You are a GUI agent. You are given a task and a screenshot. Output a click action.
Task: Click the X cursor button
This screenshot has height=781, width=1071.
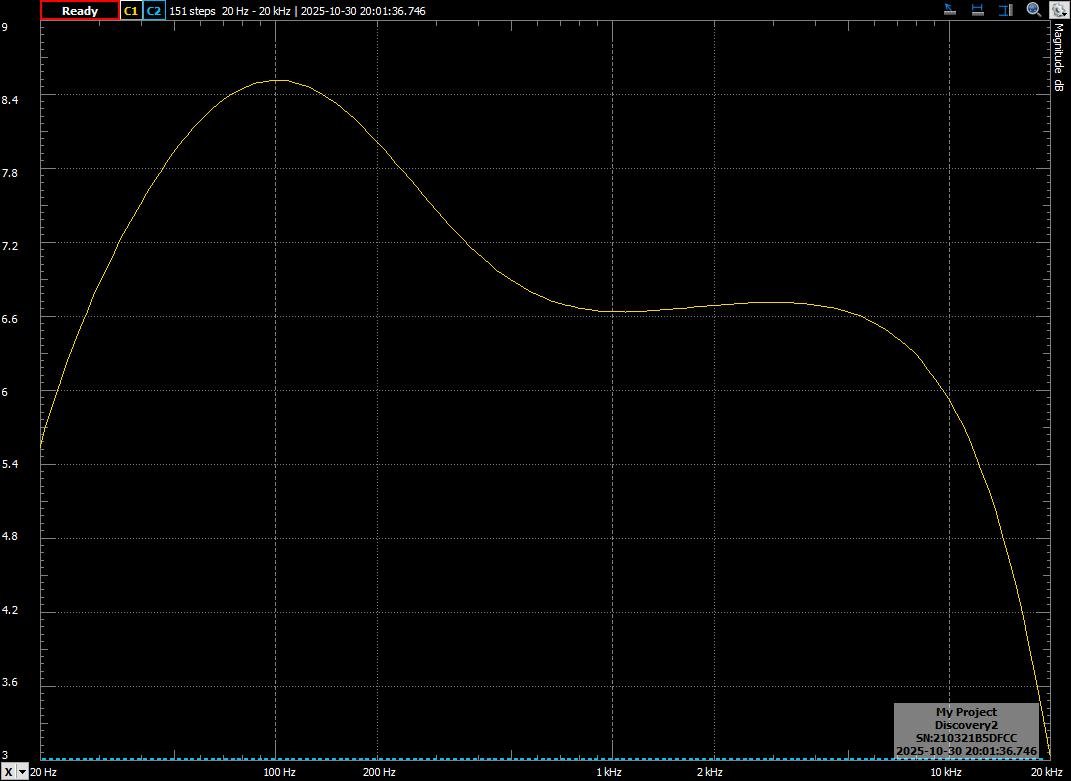(9, 772)
